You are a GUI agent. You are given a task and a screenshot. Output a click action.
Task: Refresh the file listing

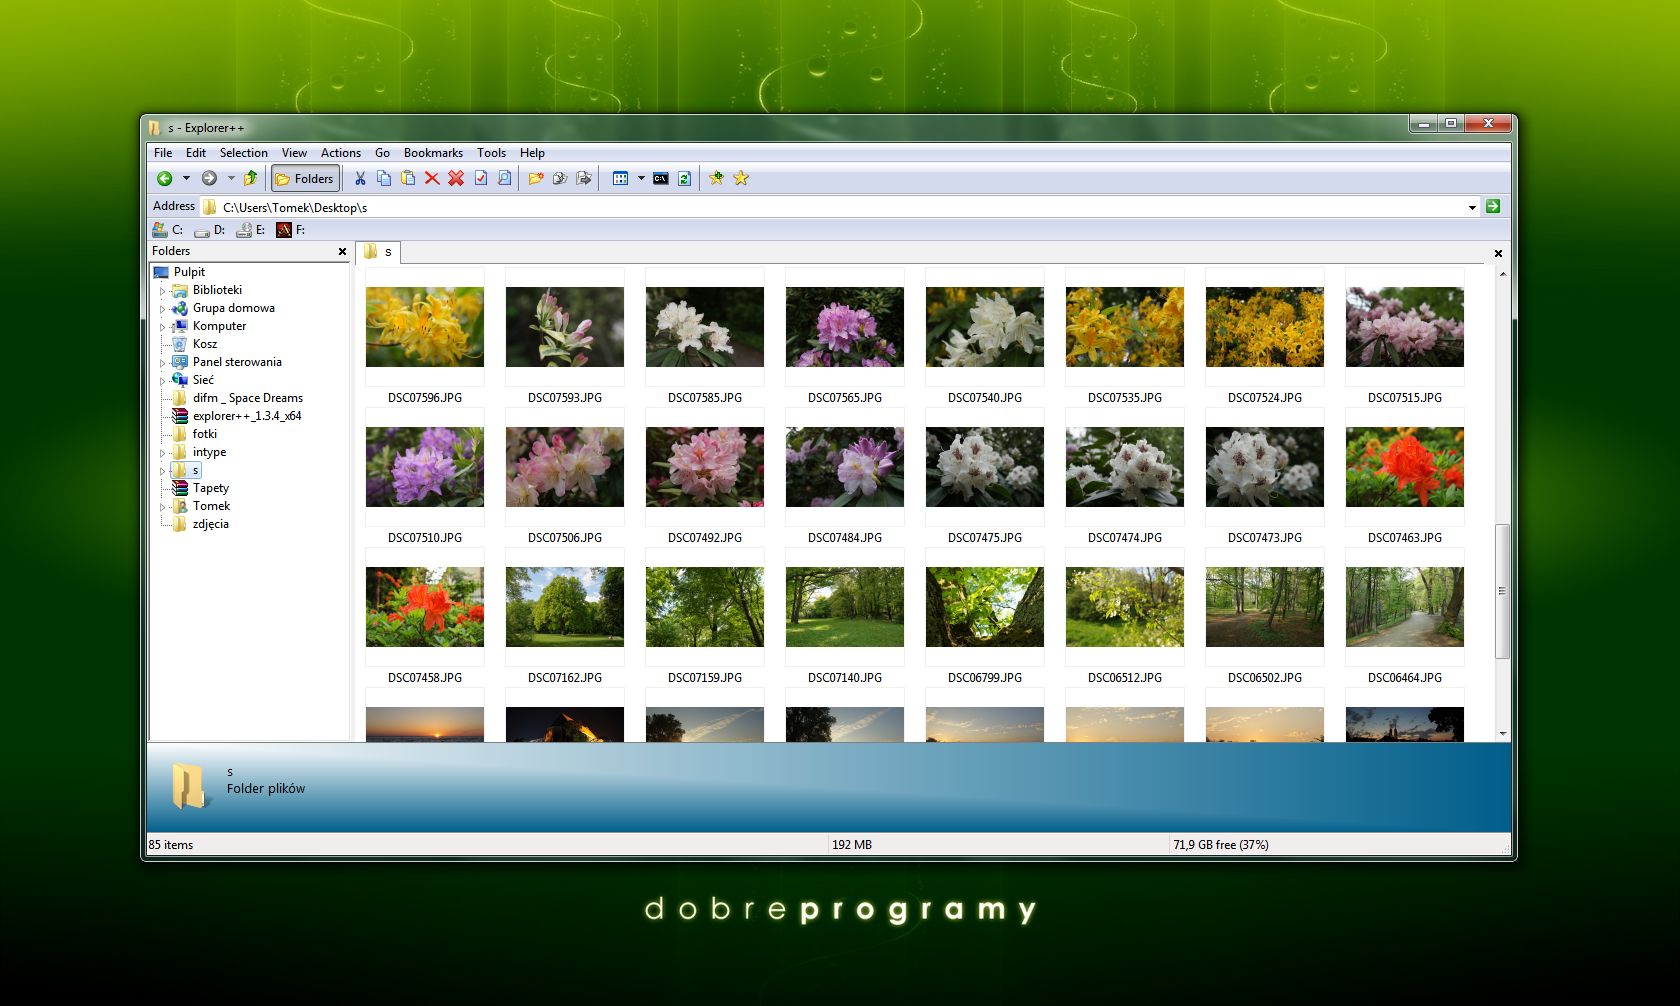(683, 178)
